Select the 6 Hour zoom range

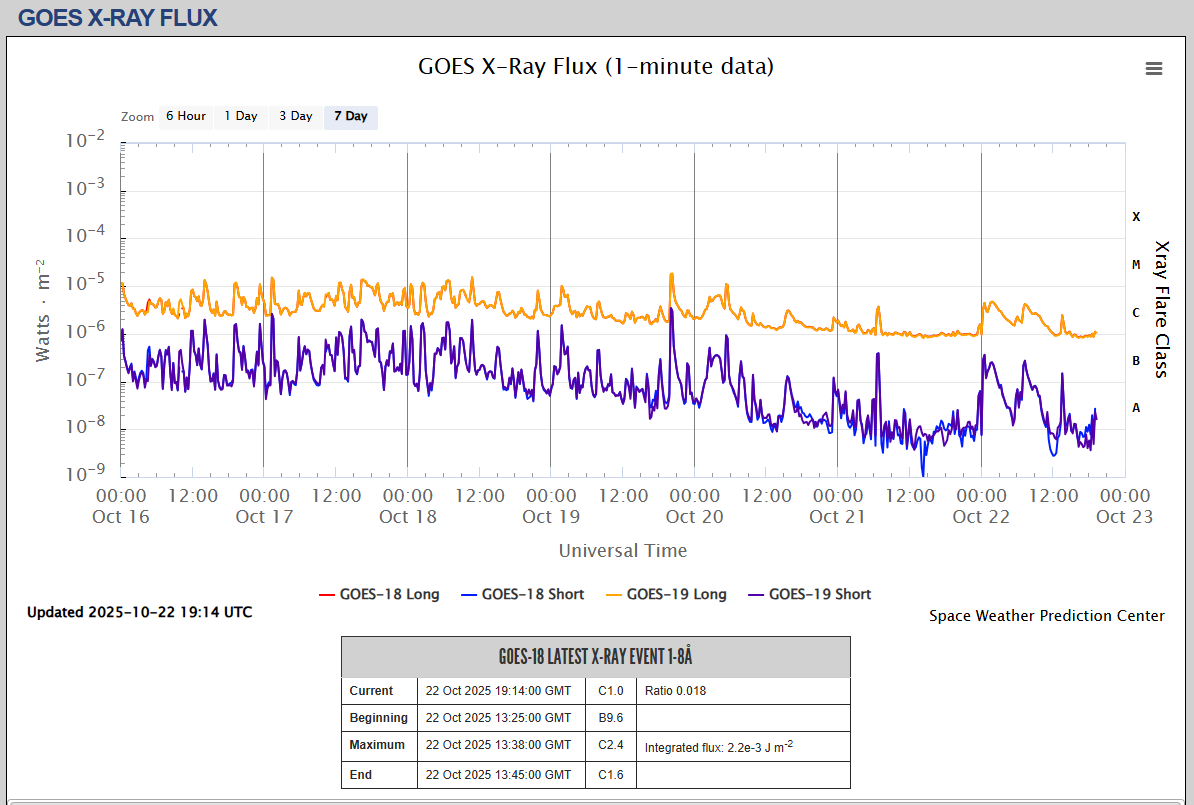(x=185, y=116)
